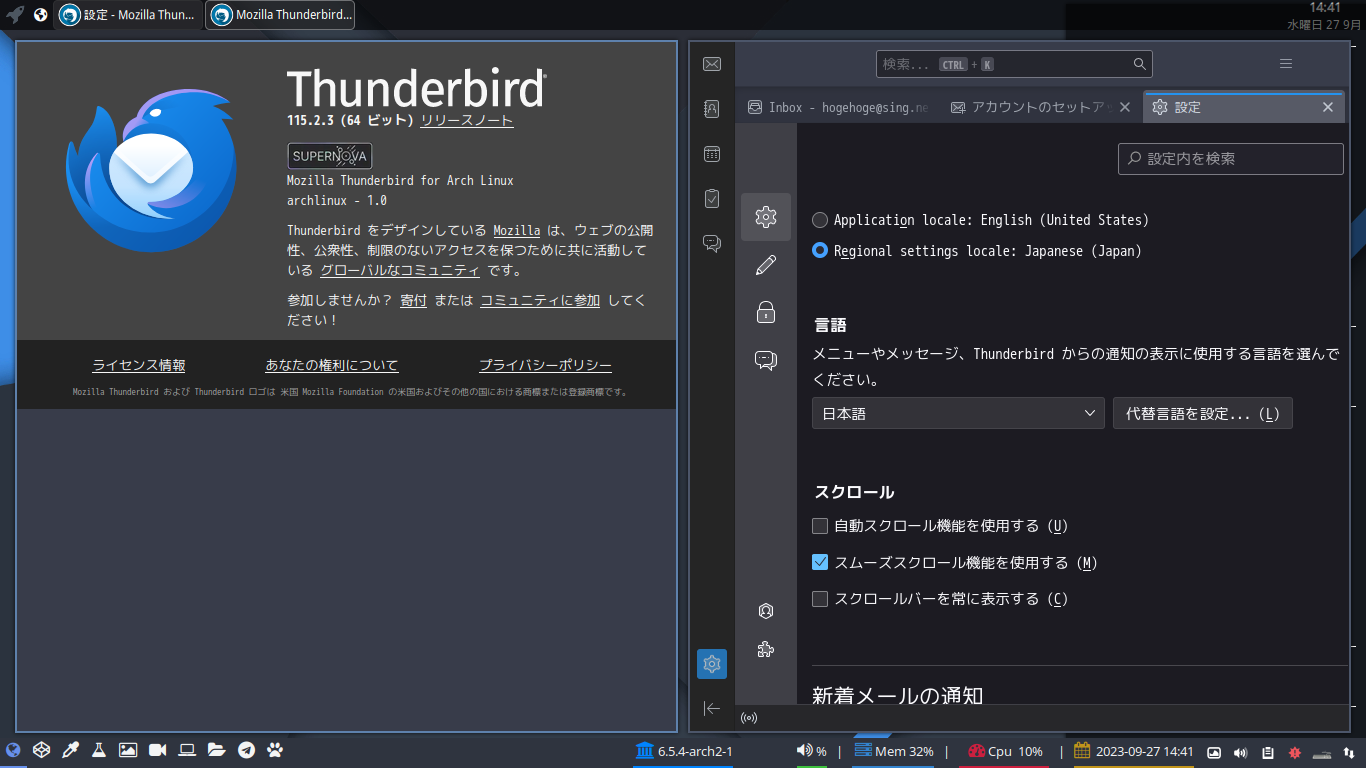Open the Calendar space icon
The width and height of the screenshot is (1366, 768).
point(712,154)
